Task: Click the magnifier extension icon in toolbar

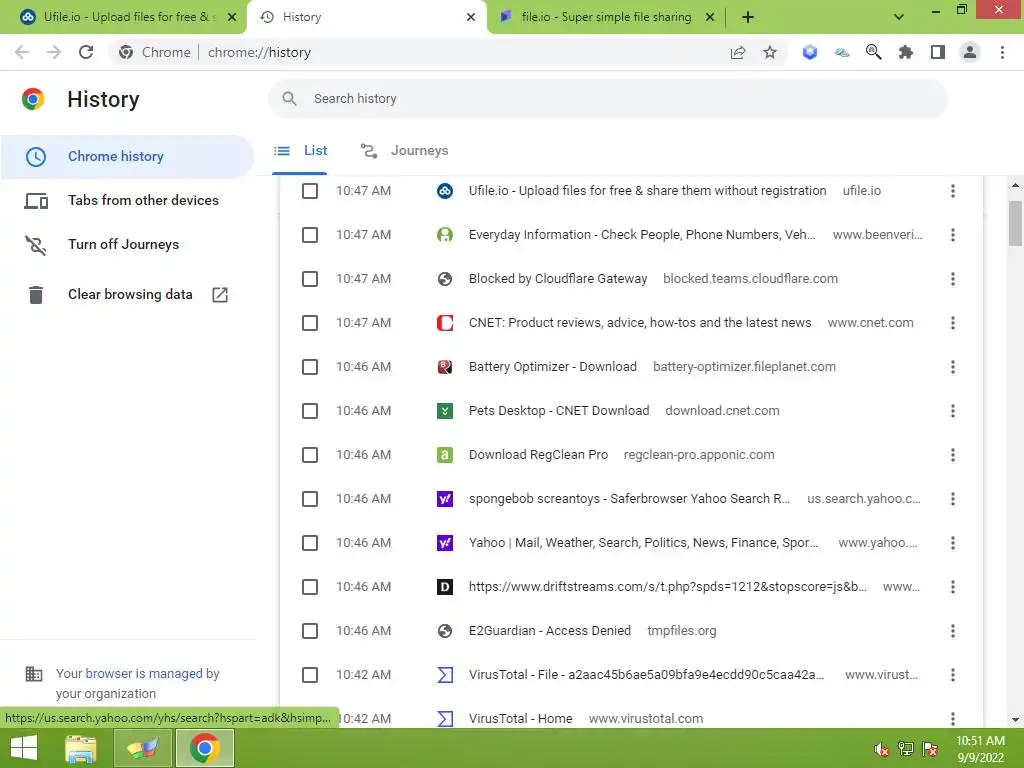Action: (874, 52)
